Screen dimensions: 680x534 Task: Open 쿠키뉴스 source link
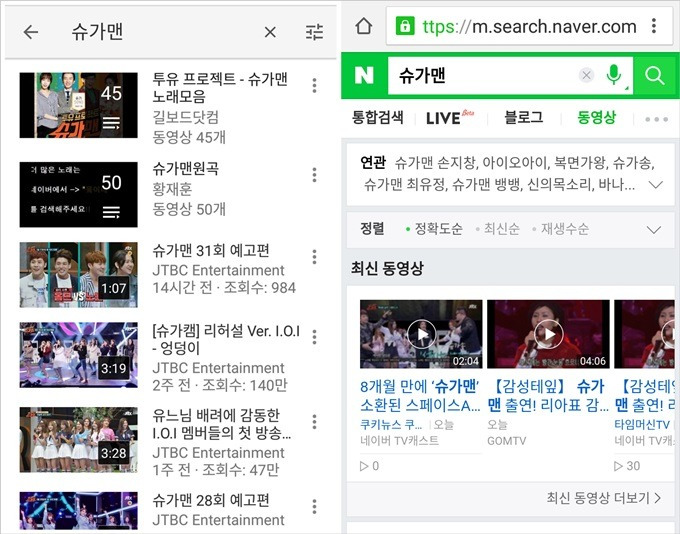(391, 424)
